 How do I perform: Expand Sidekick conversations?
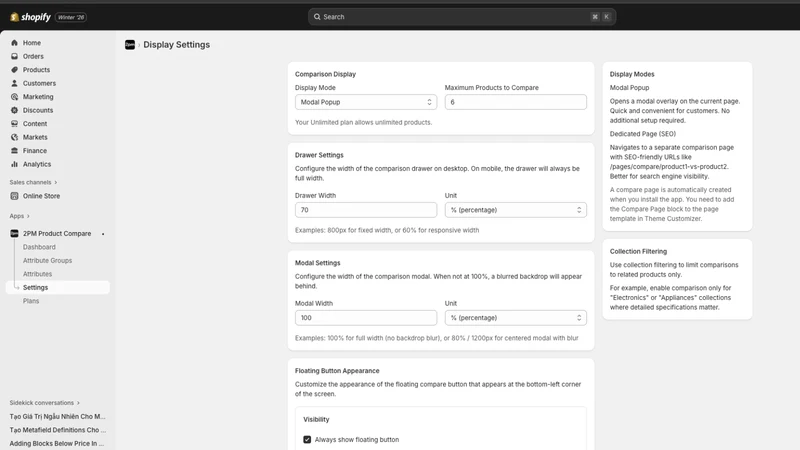[x=44, y=403]
